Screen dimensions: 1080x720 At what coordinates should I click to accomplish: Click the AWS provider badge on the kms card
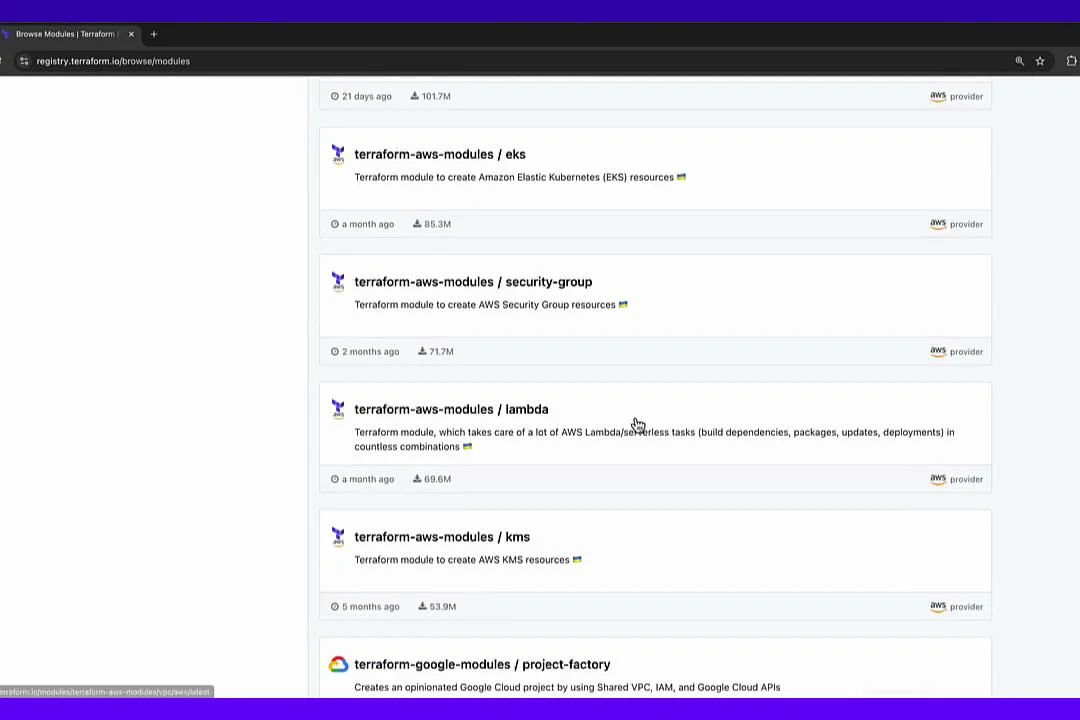pos(956,606)
